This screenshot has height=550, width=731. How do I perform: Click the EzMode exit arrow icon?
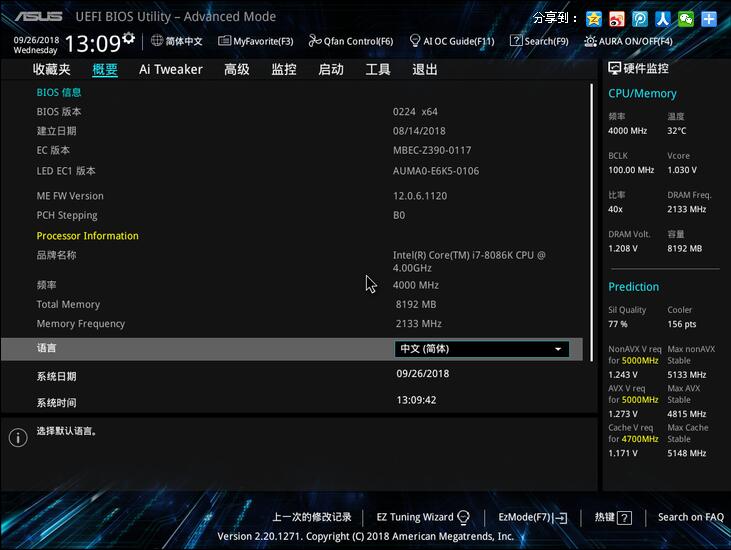pos(561,518)
